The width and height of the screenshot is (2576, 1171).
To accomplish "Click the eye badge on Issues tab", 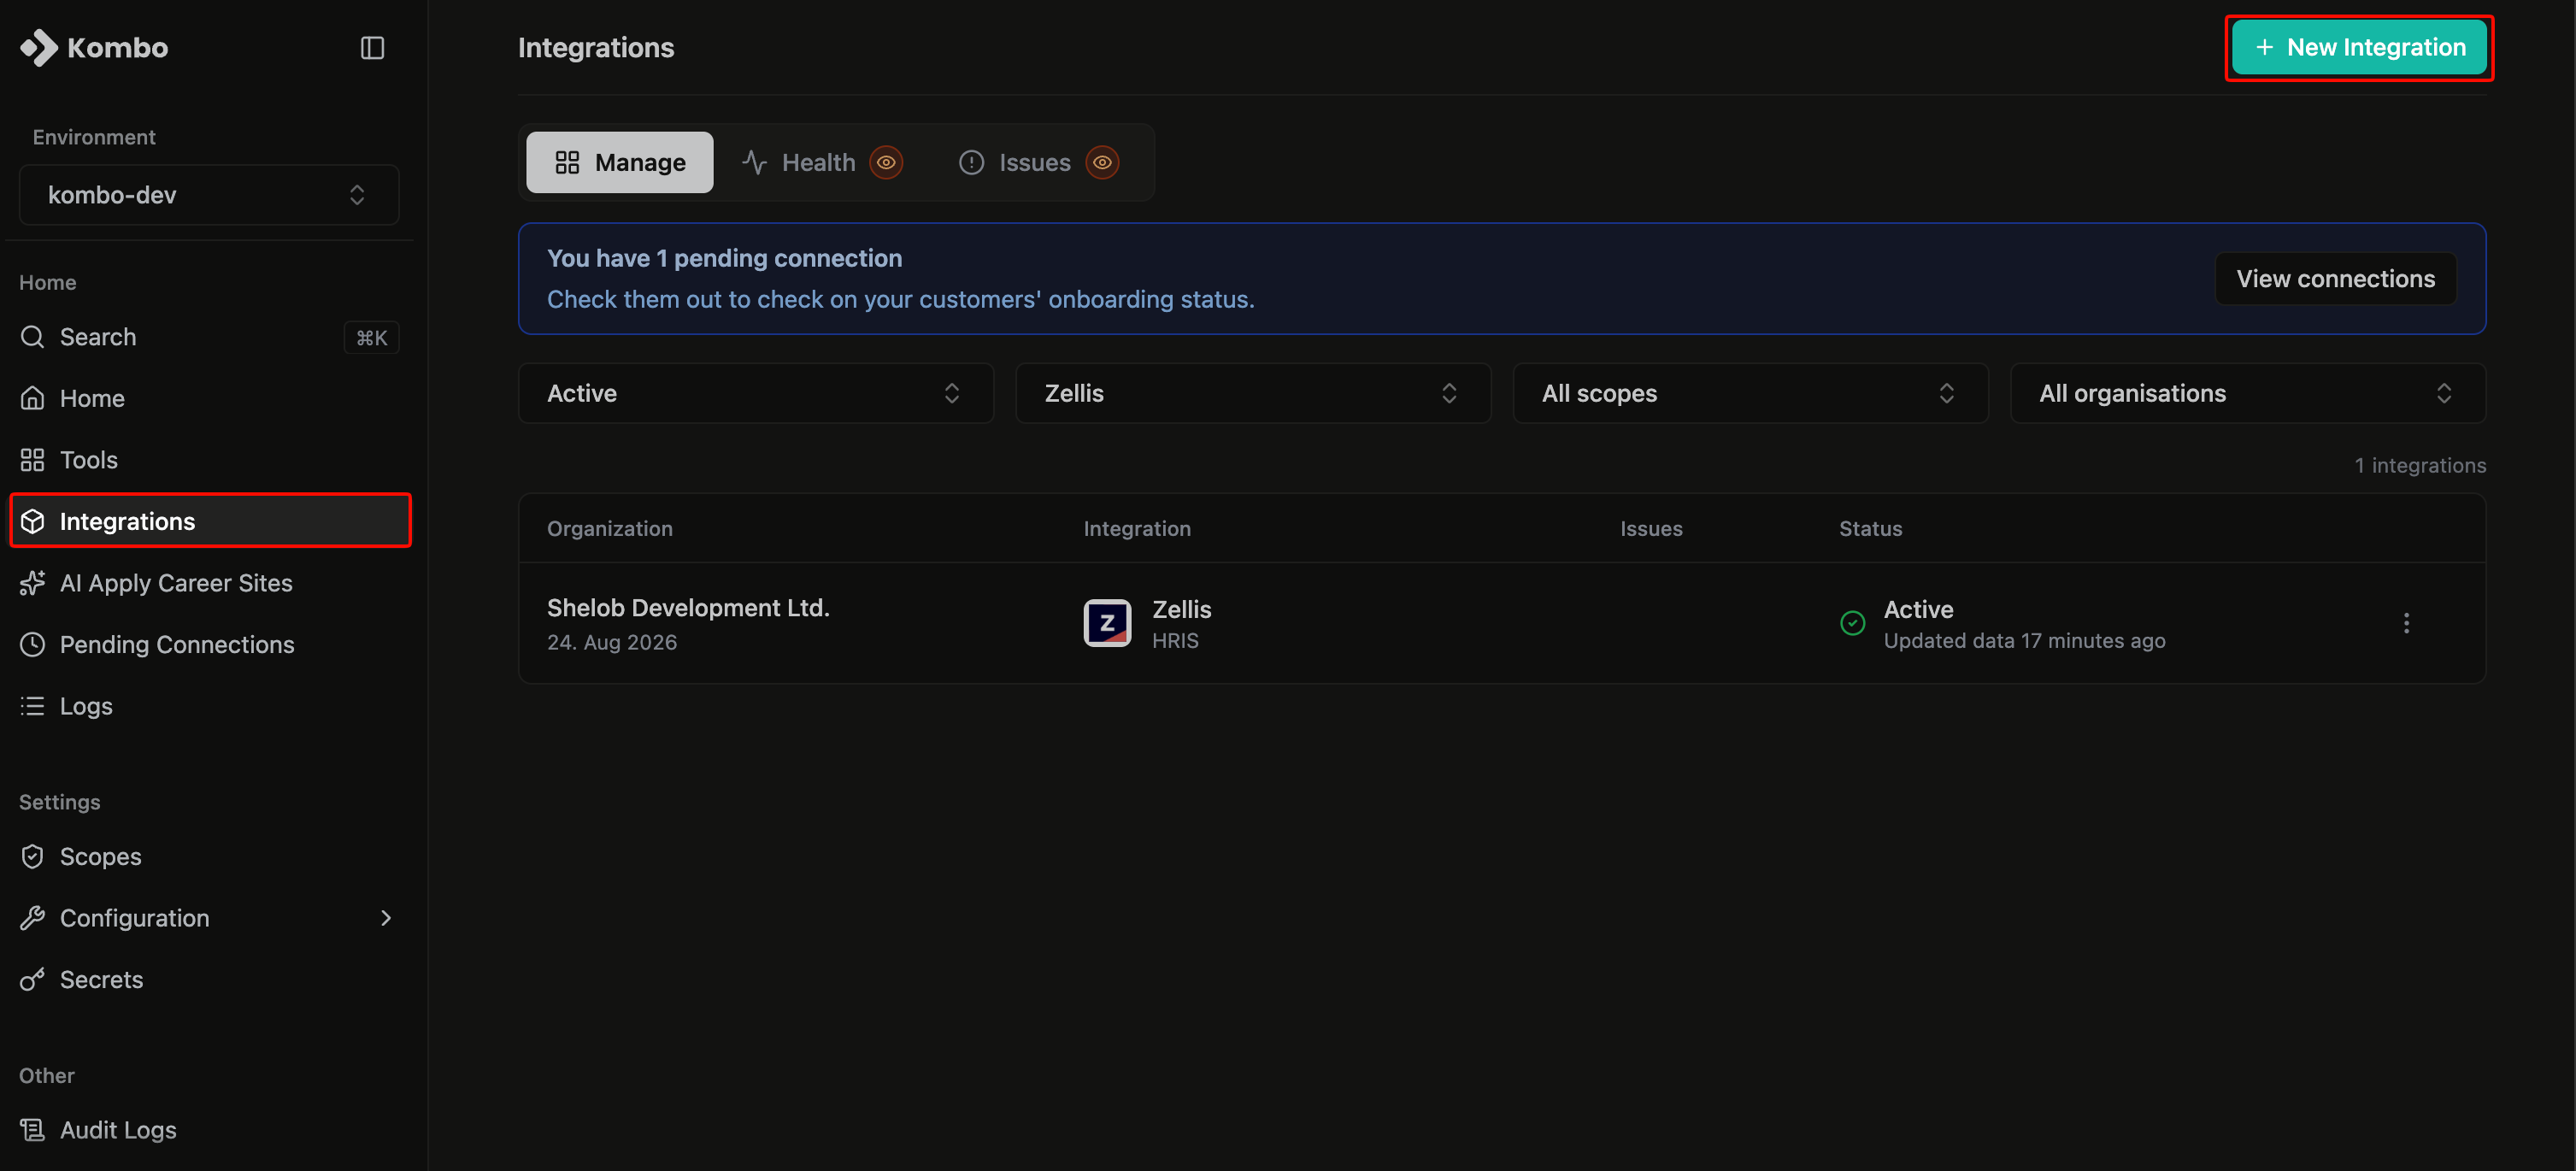I will coord(1102,162).
